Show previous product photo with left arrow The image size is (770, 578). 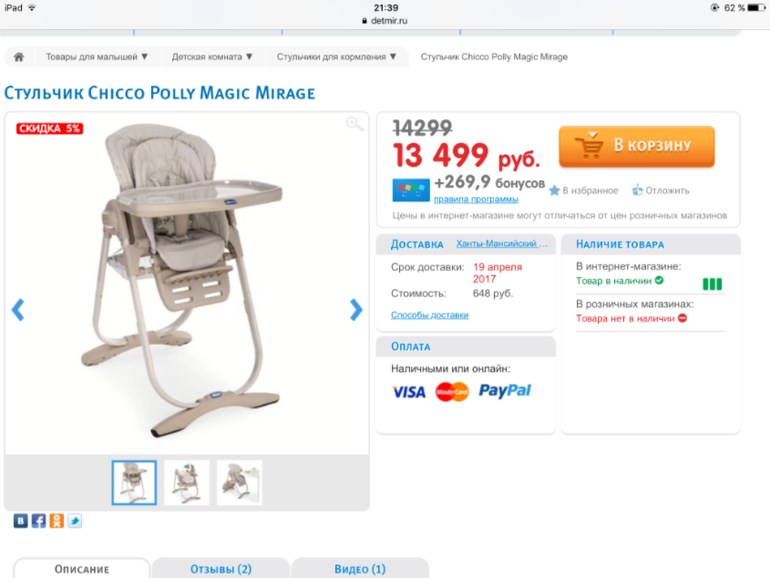tap(18, 310)
